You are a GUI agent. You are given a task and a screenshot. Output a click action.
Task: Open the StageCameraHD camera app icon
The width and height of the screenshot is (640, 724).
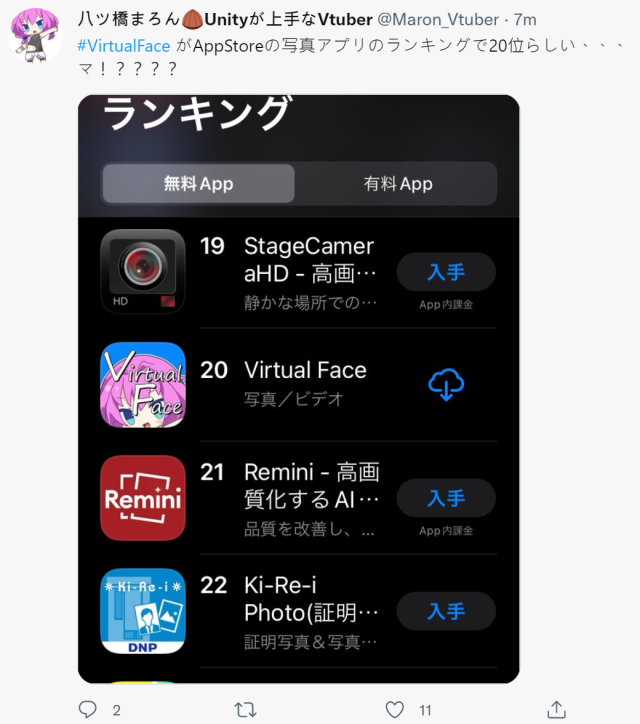click(143, 272)
